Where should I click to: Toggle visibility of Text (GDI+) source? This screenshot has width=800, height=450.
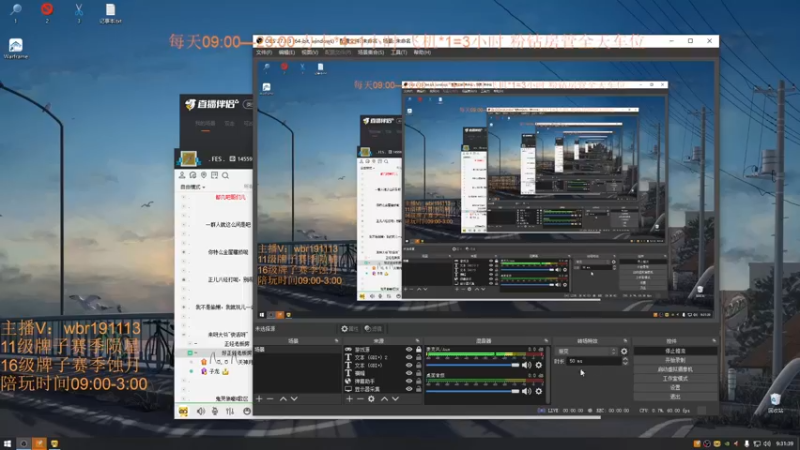click(x=409, y=365)
